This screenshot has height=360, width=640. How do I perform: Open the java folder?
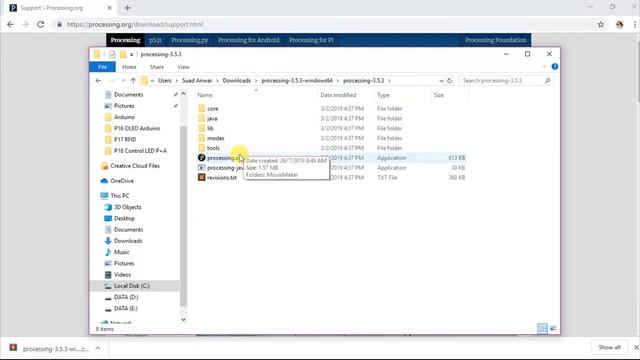click(x=212, y=118)
